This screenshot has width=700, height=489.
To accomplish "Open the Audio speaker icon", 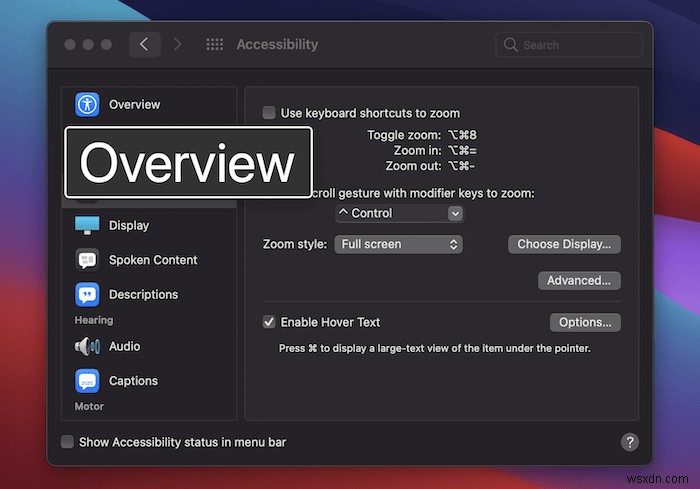I will 87,347.
